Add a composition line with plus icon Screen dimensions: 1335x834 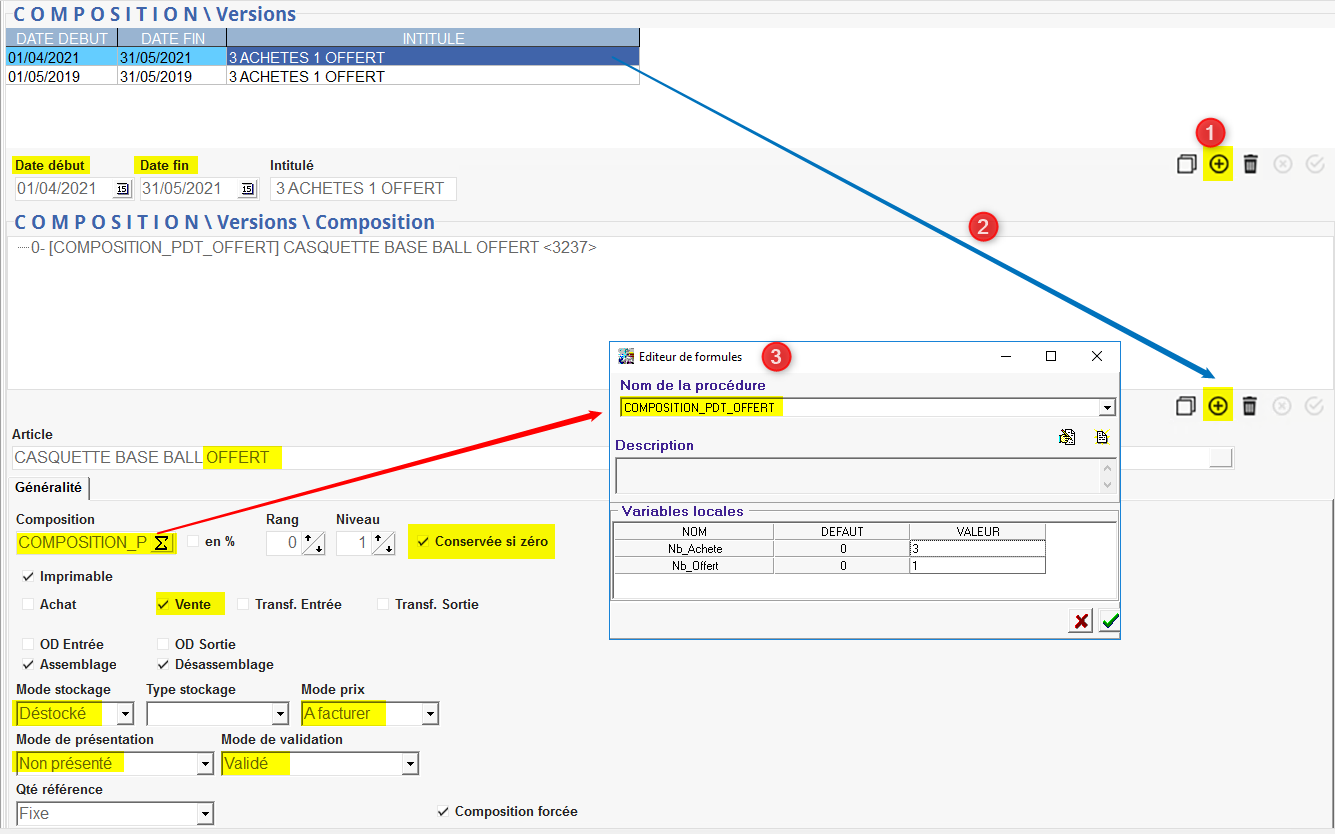tap(1218, 406)
